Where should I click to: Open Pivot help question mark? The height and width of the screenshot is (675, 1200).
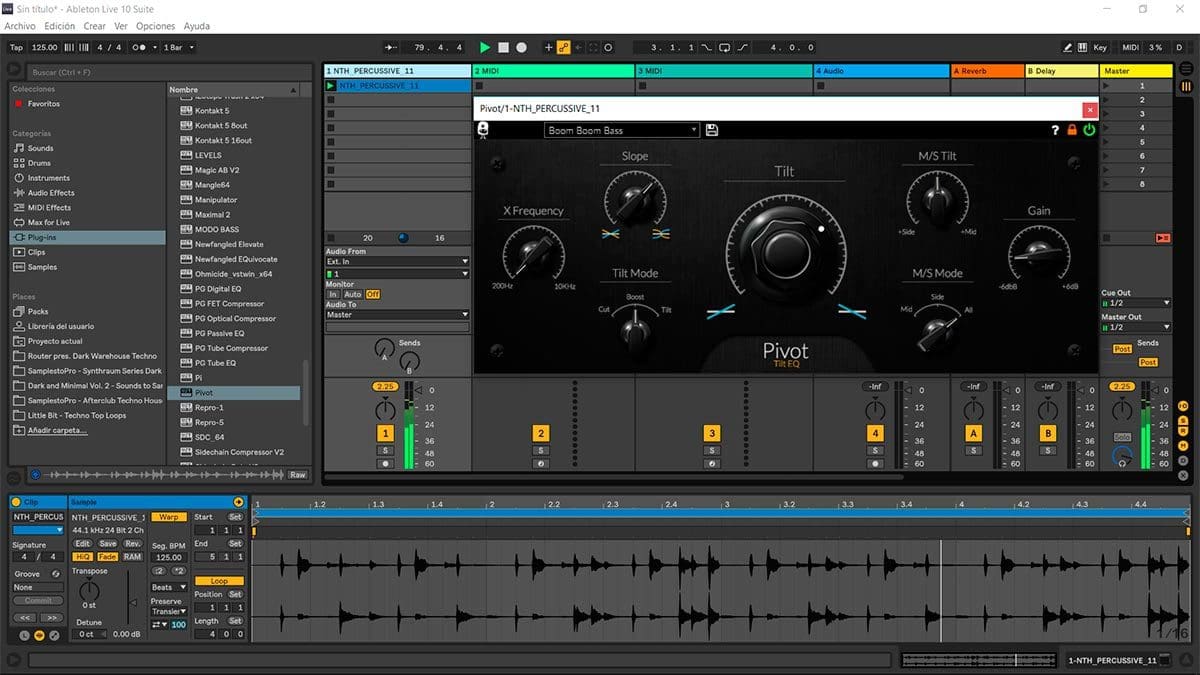click(x=1055, y=130)
